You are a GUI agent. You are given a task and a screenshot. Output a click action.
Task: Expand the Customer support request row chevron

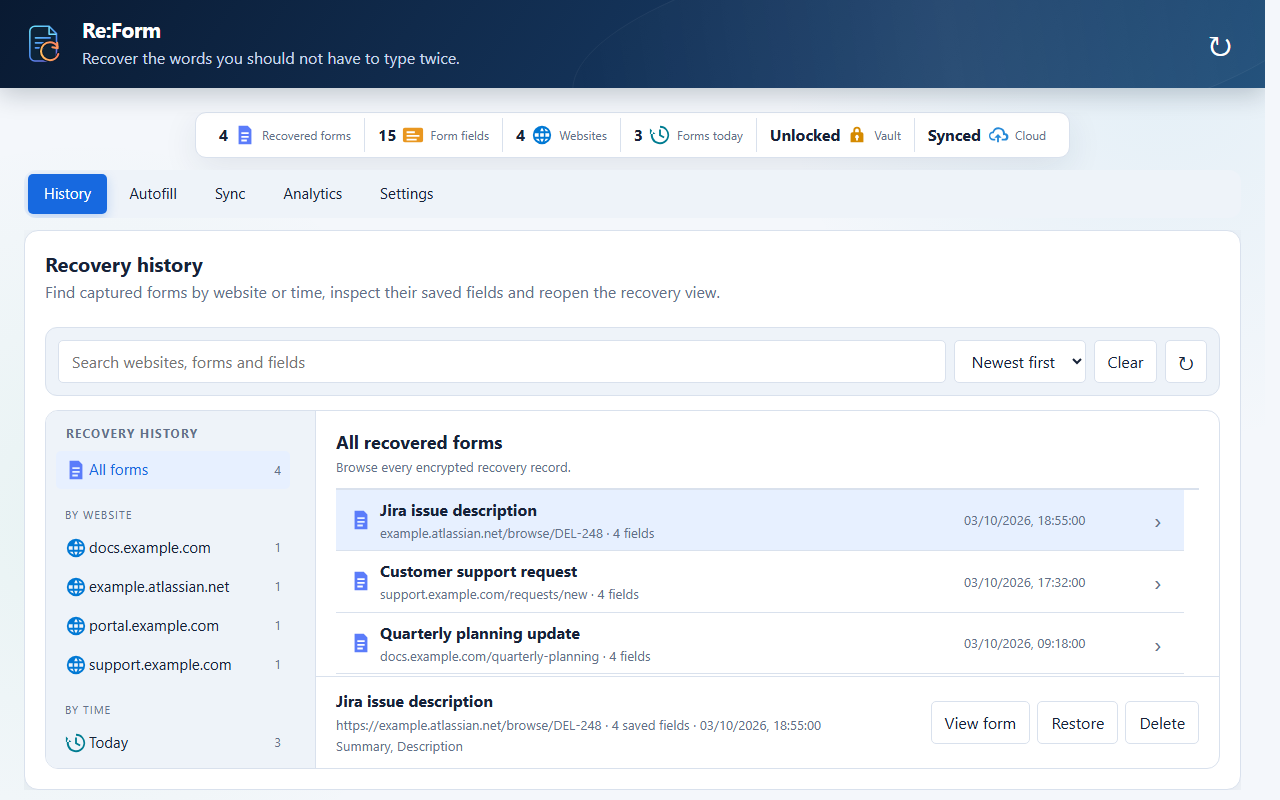pyautogui.click(x=1158, y=584)
